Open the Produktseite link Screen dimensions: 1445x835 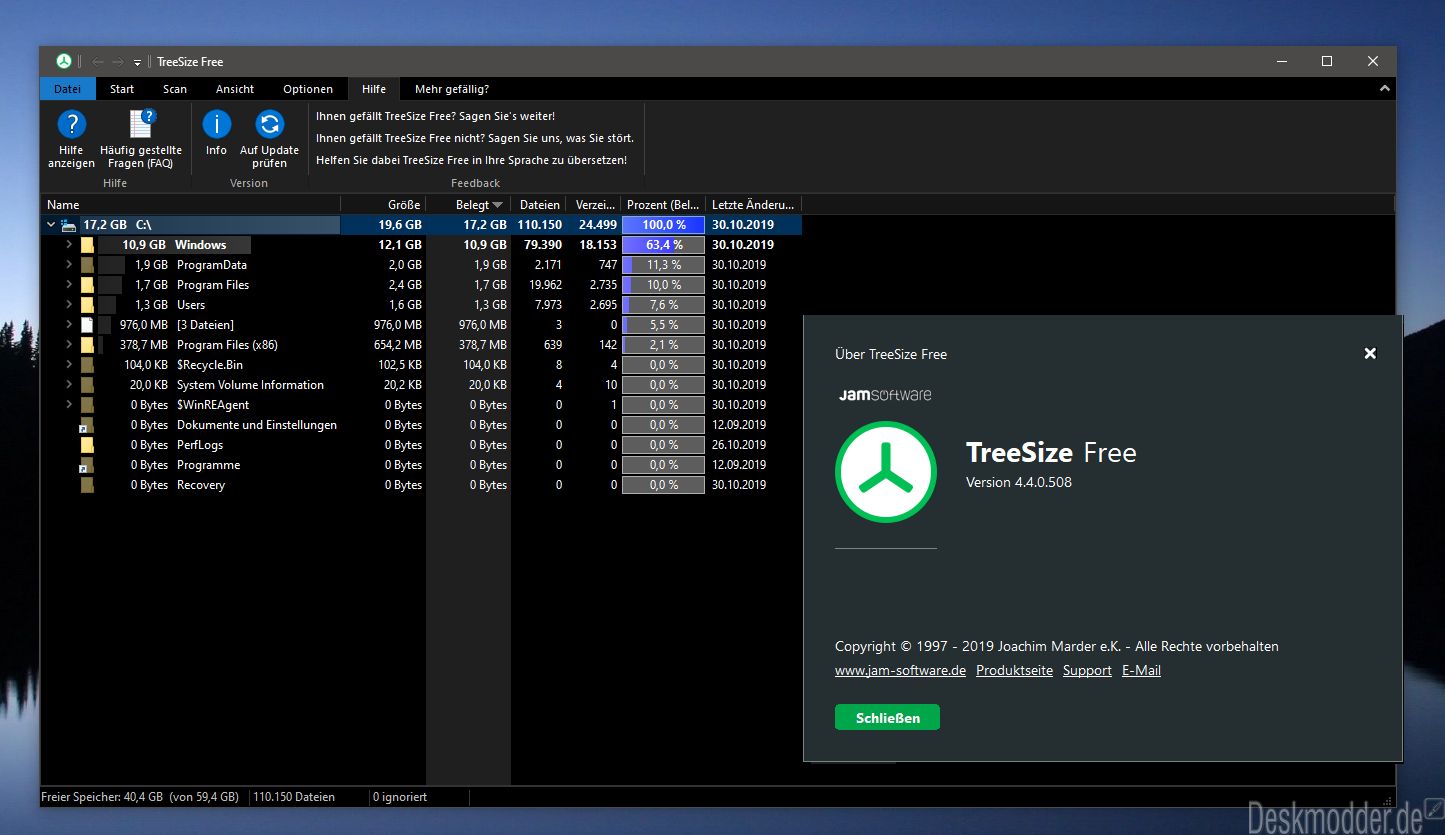(1014, 670)
